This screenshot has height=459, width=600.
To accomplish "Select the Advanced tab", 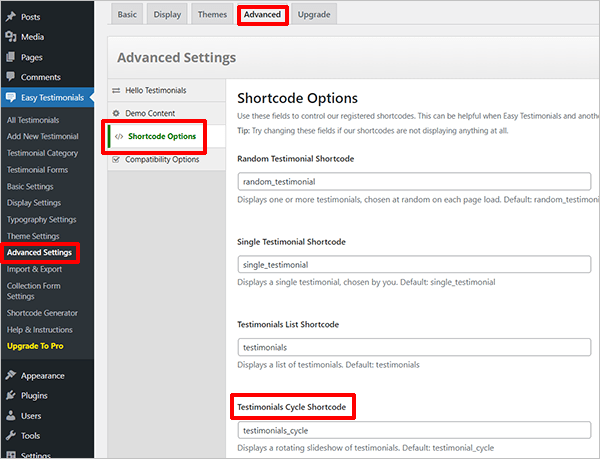I will (x=262, y=14).
